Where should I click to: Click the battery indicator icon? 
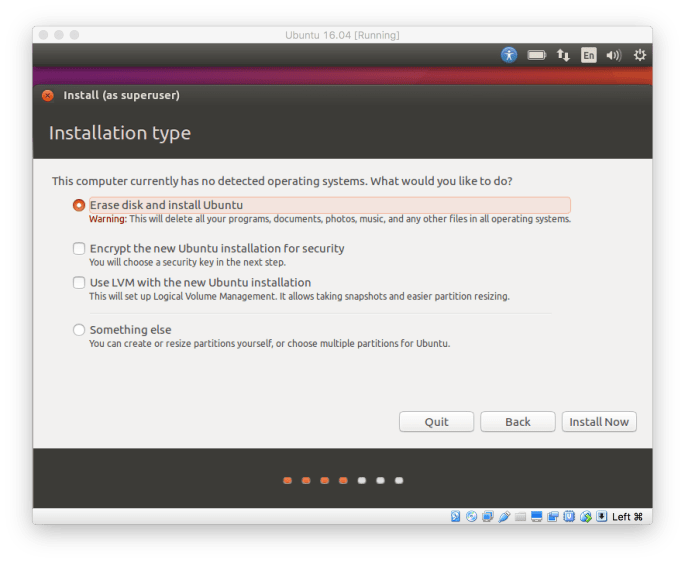coord(536,55)
